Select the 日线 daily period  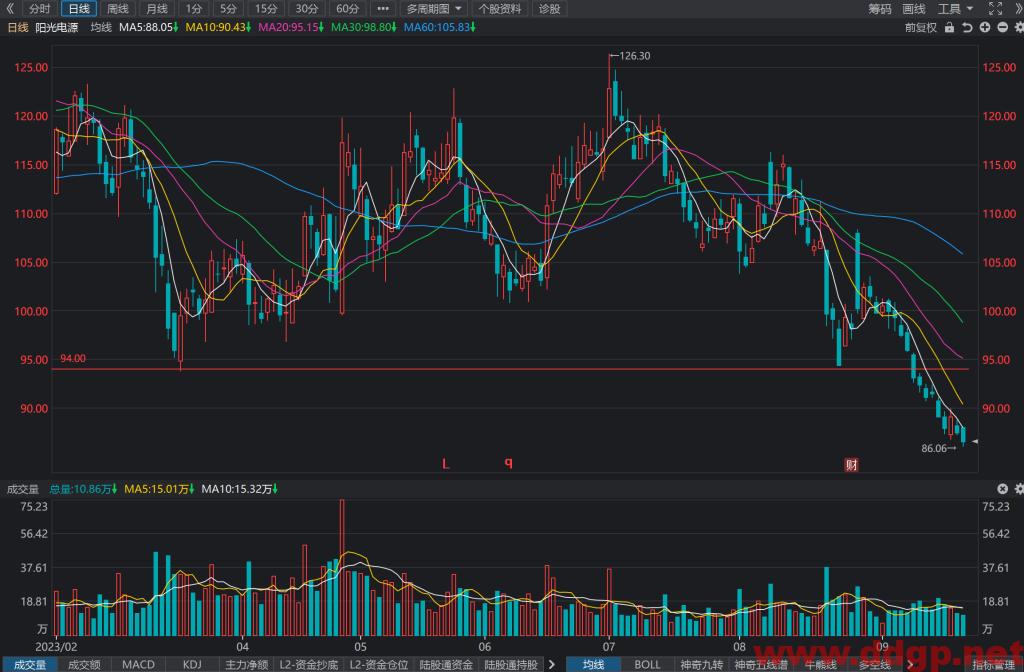[x=79, y=8]
